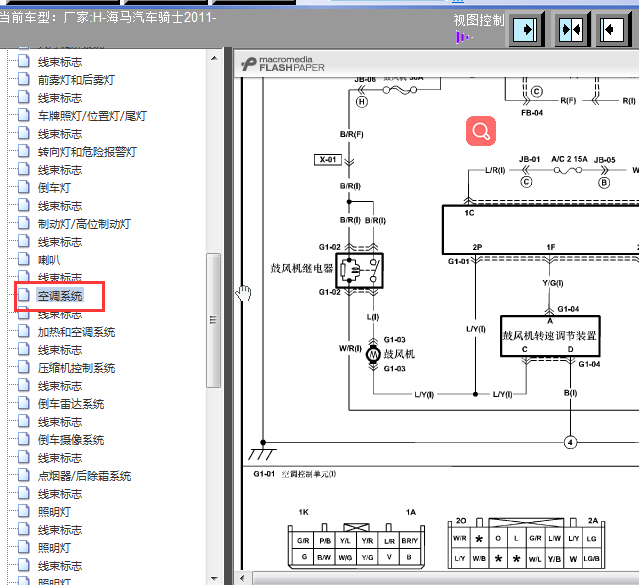The image size is (639, 585).
Task: Open the 倒车雷达系统 diagram entry
Action: [x=71, y=404]
